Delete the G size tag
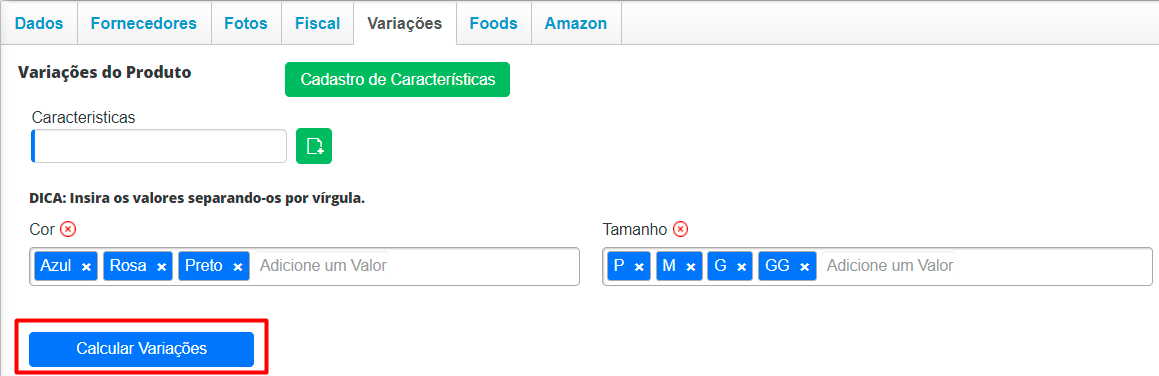This screenshot has height=376, width=1159. (741, 267)
